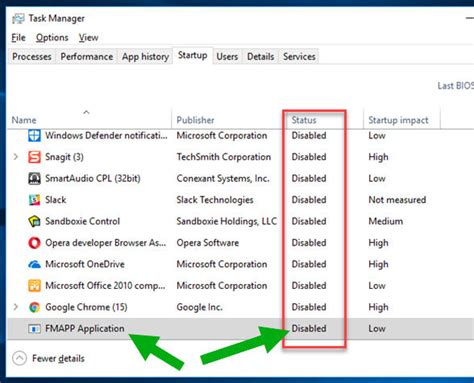Click High impact in Google Chrome row

[x=378, y=307]
